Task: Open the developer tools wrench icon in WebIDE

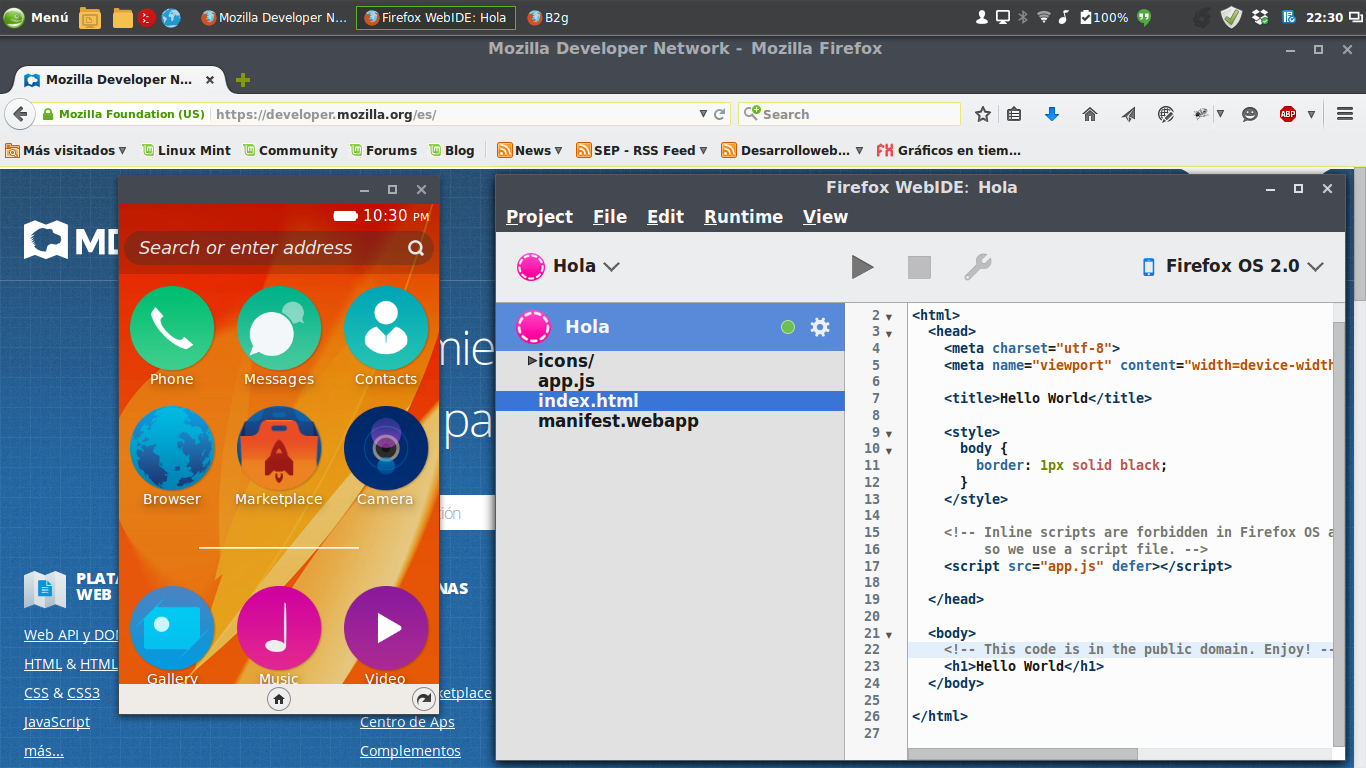Action: (977, 267)
